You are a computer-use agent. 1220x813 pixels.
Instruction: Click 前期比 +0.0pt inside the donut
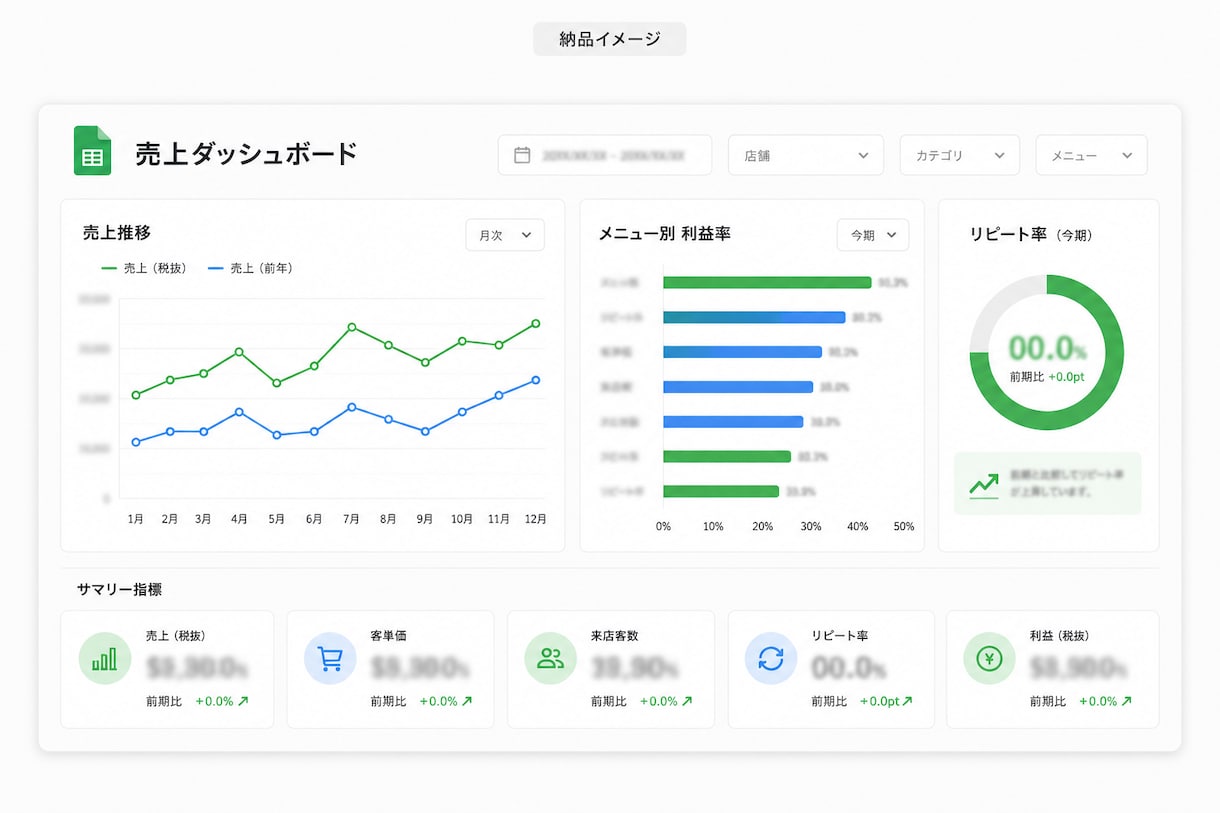(1047, 377)
